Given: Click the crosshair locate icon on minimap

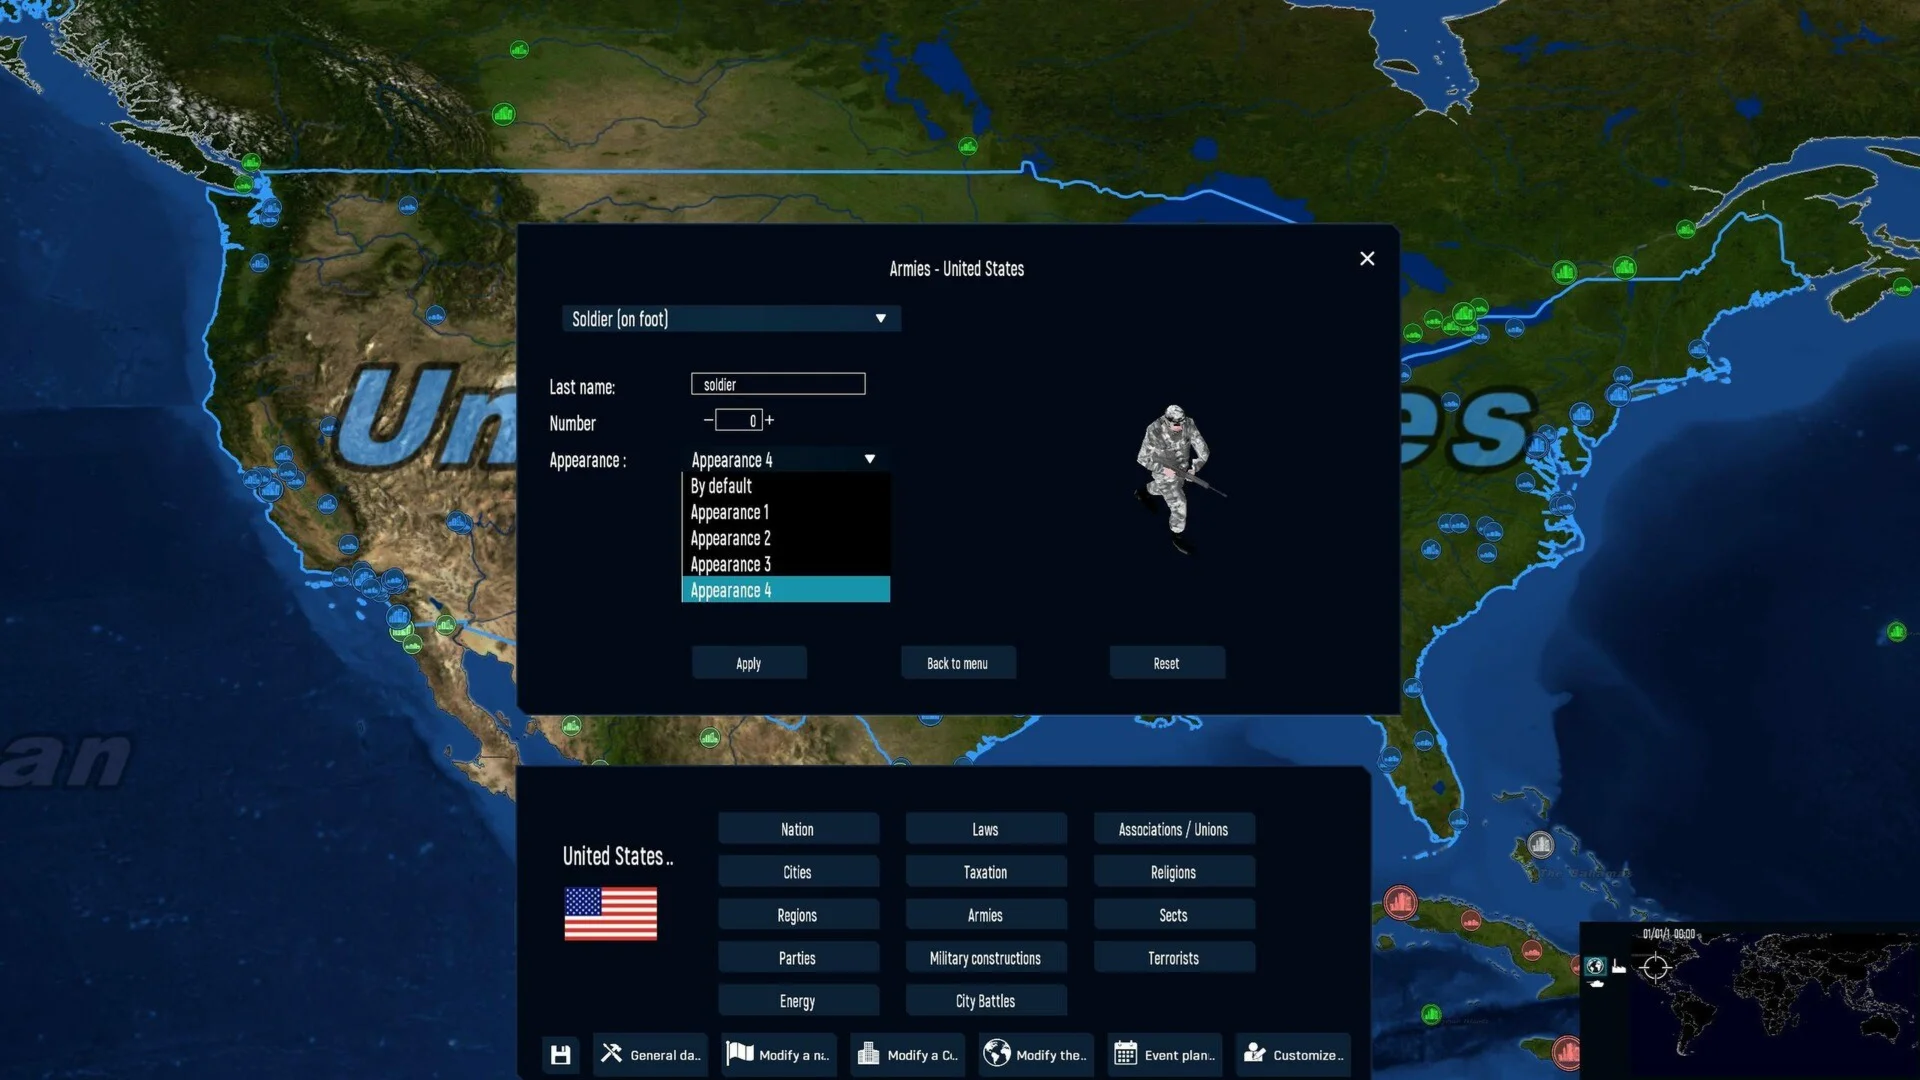Looking at the screenshot, I should (x=1655, y=967).
